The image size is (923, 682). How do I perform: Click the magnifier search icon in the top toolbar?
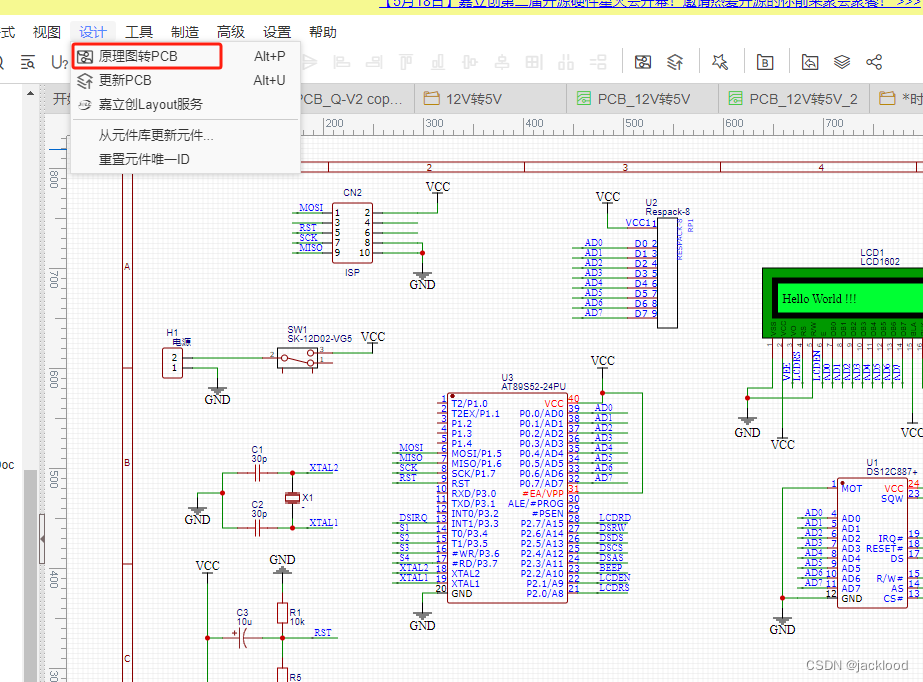tap(3, 62)
